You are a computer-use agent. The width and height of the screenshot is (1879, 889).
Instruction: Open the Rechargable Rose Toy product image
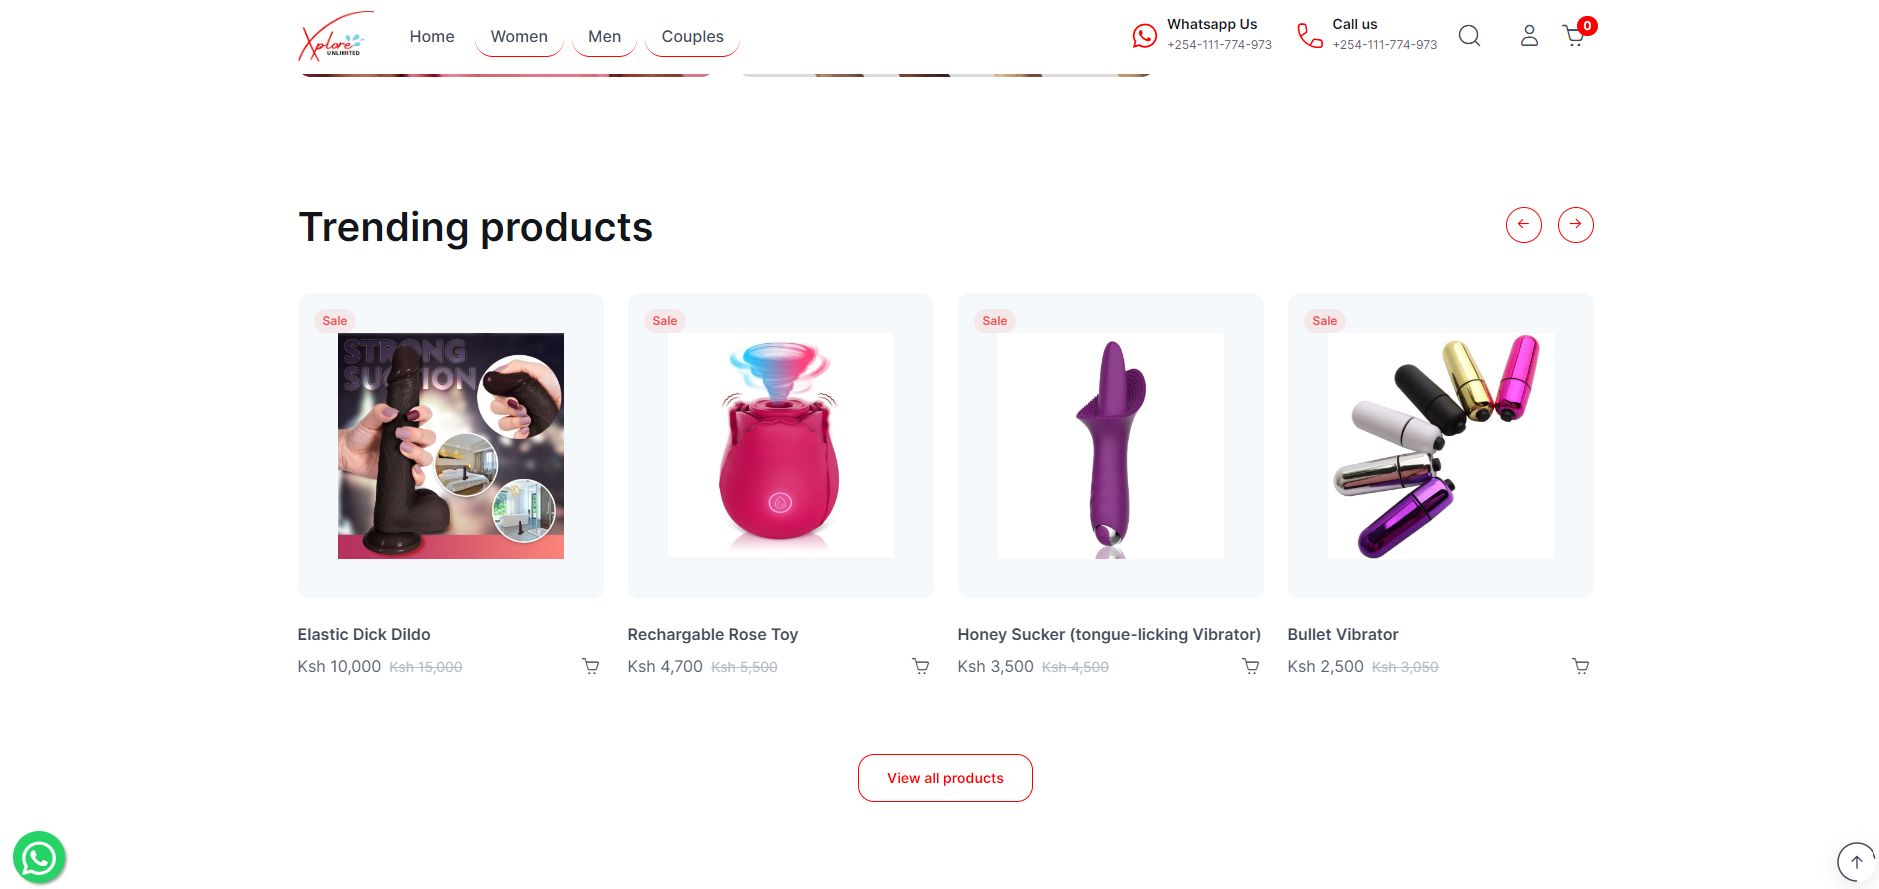coord(781,446)
